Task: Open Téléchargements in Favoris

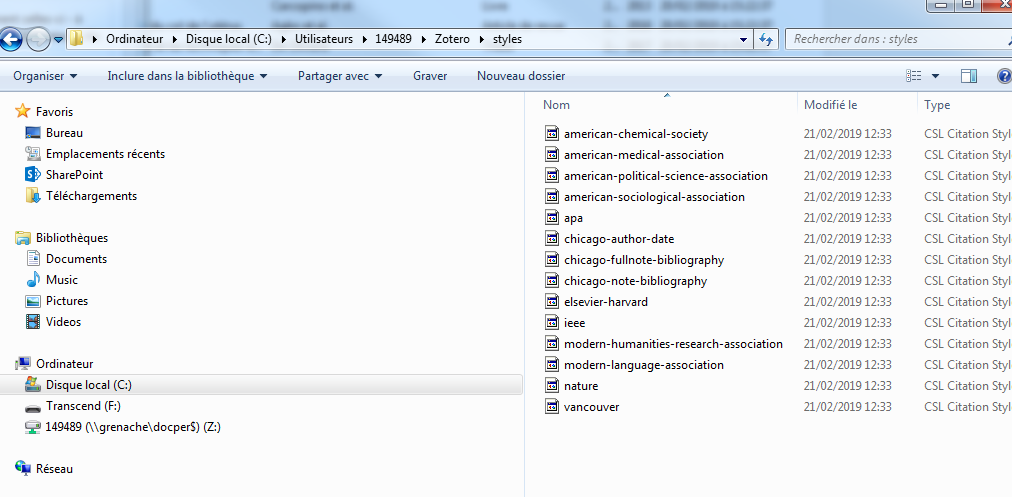Action: 91,196
